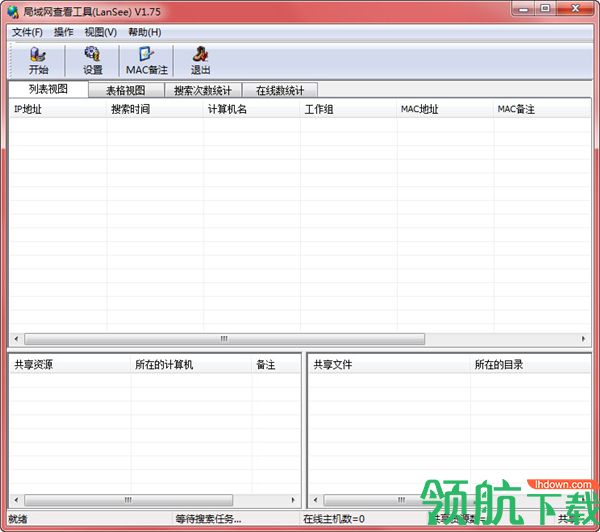The height and width of the screenshot is (532, 600).
Task: Switch to the 在线数统计 tab
Action: tap(280, 90)
